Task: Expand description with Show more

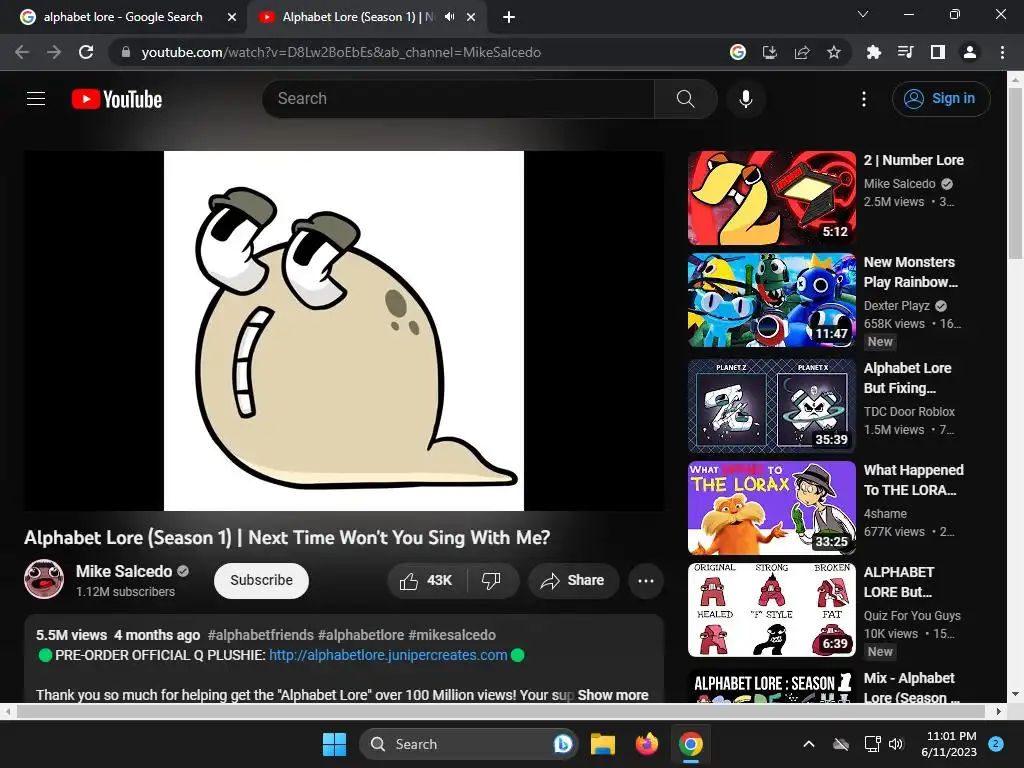Action: click(x=613, y=695)
